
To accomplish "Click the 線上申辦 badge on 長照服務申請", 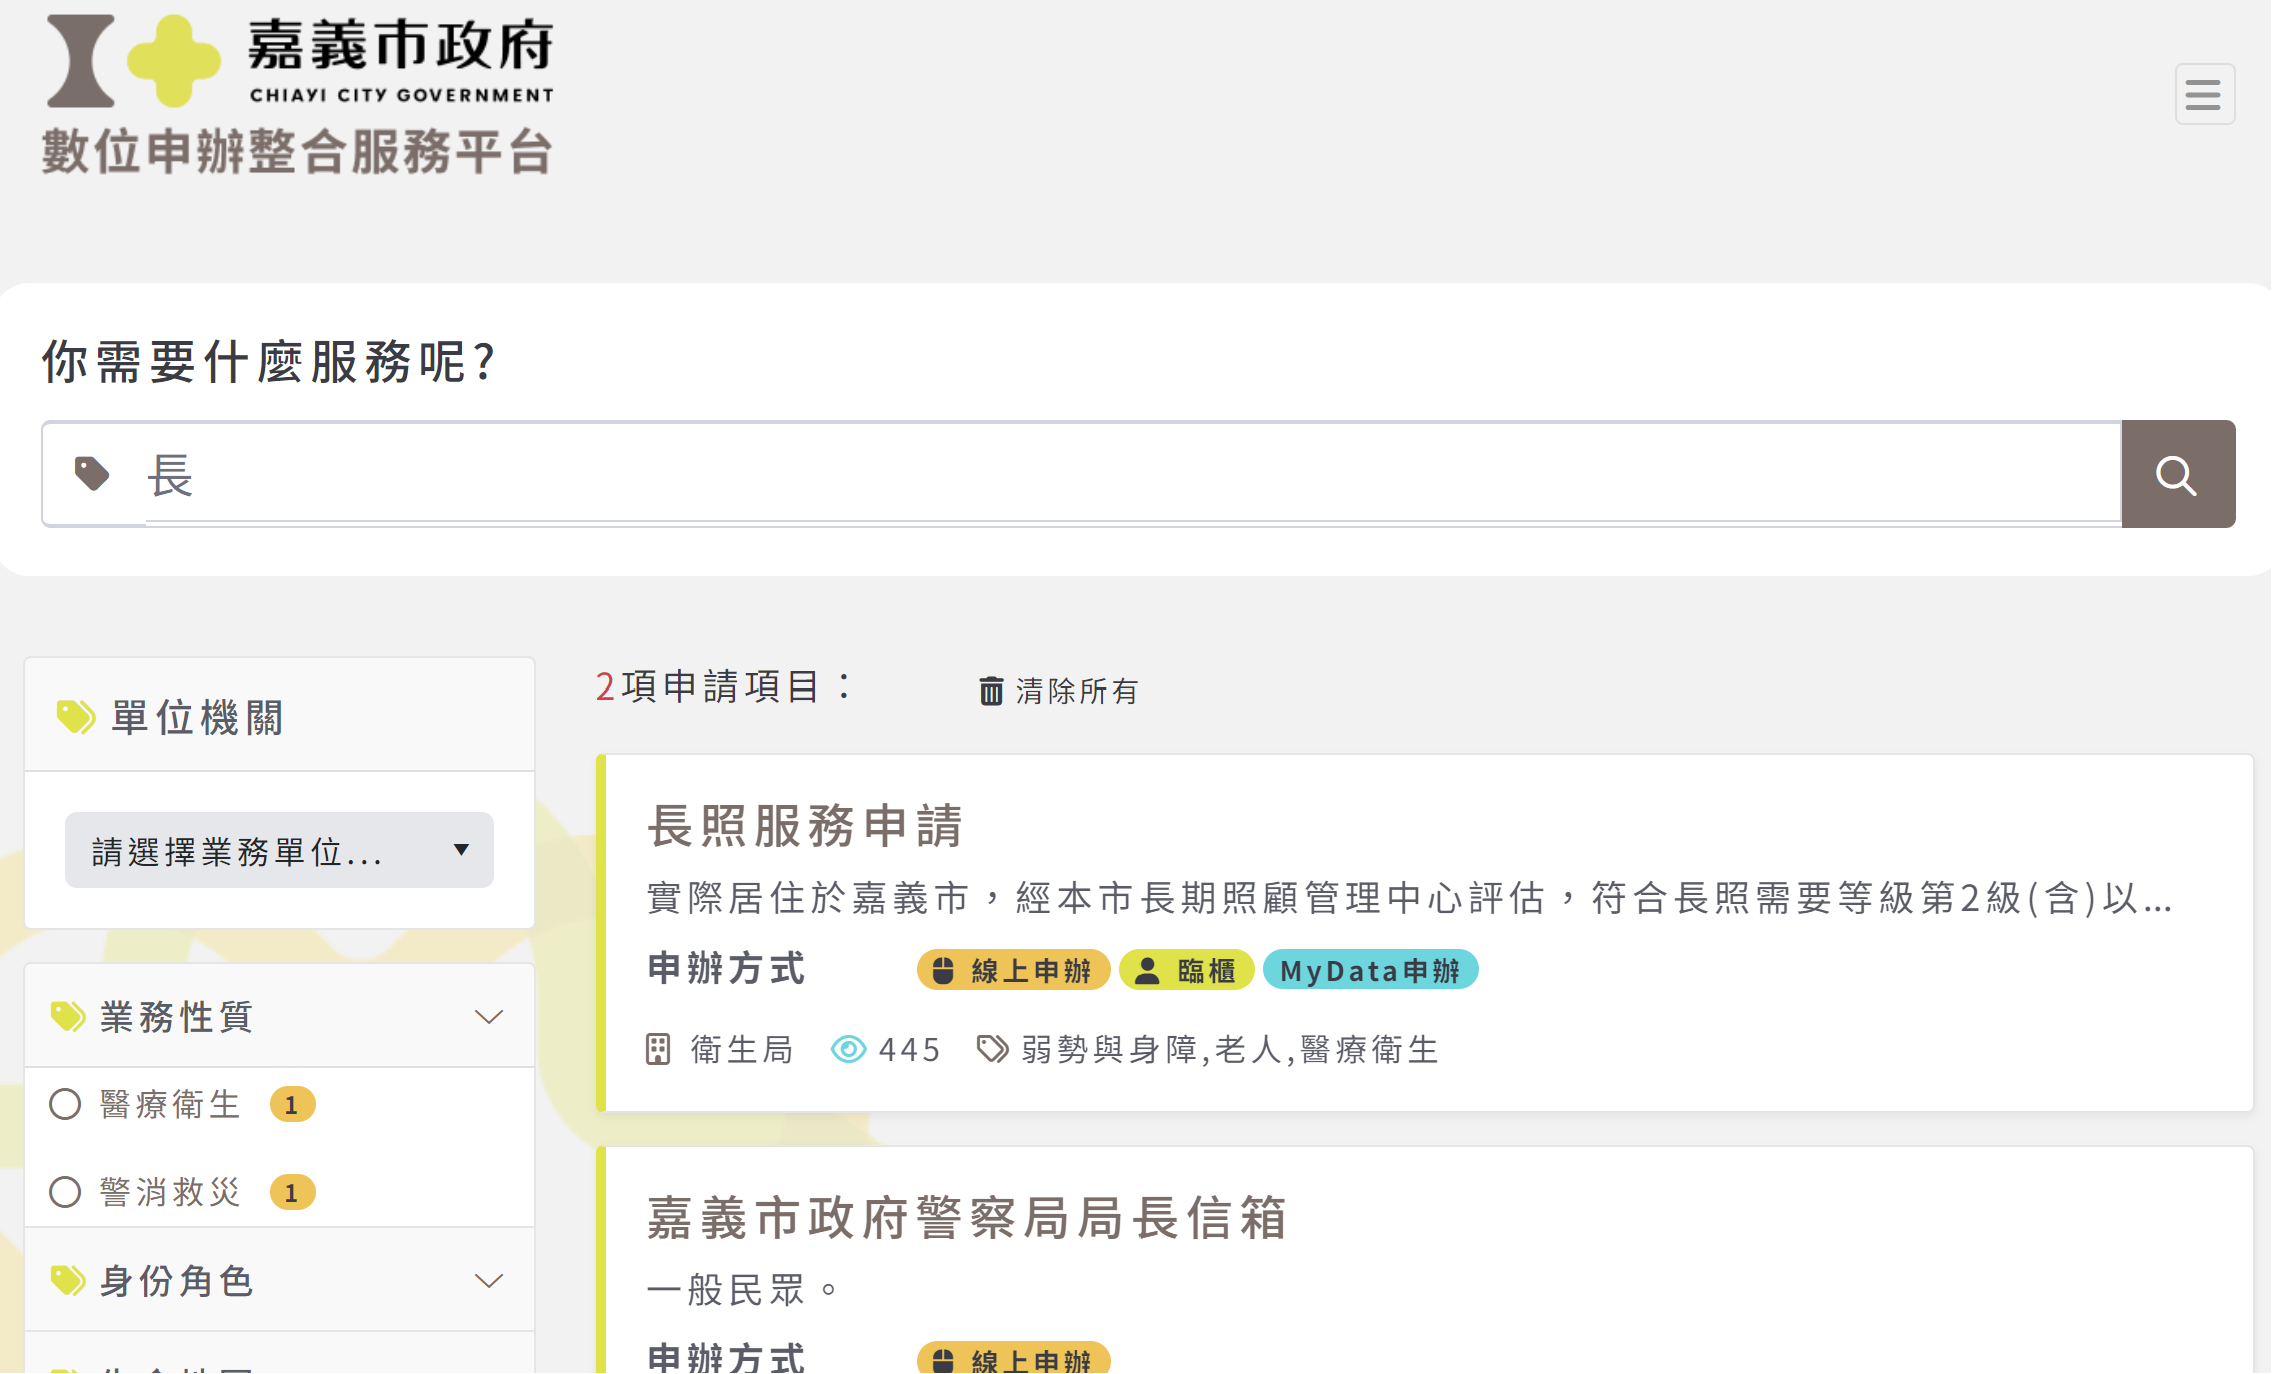I will click(1013, 970).
